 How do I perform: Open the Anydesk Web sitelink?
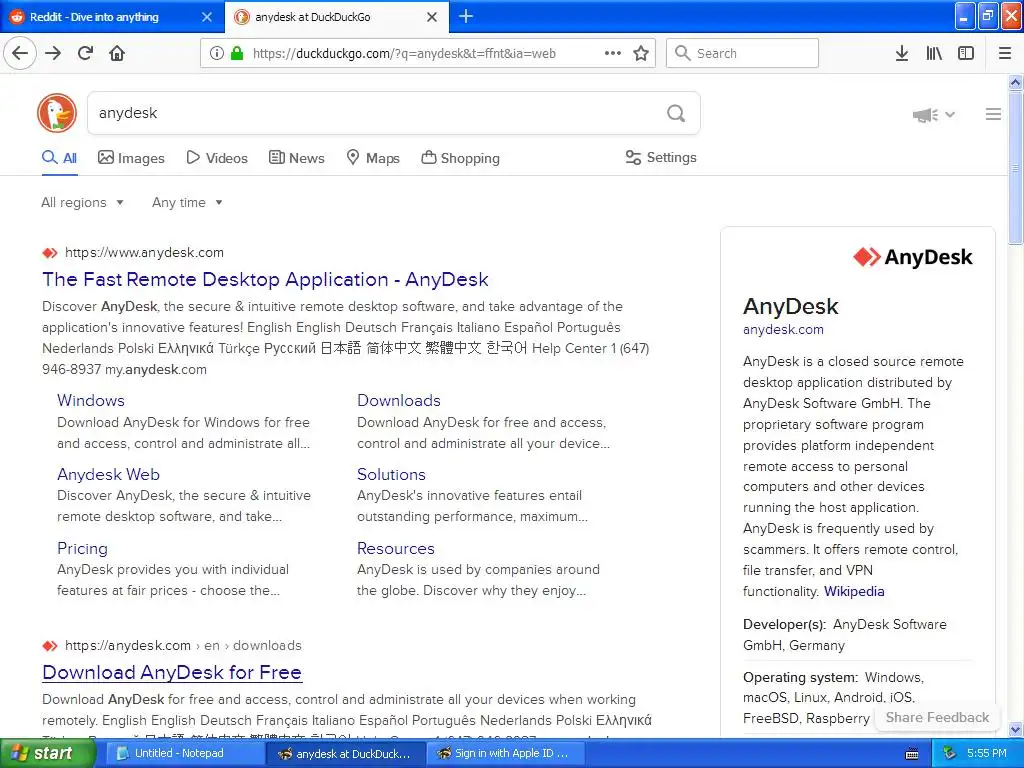click(x=108, y=474)
